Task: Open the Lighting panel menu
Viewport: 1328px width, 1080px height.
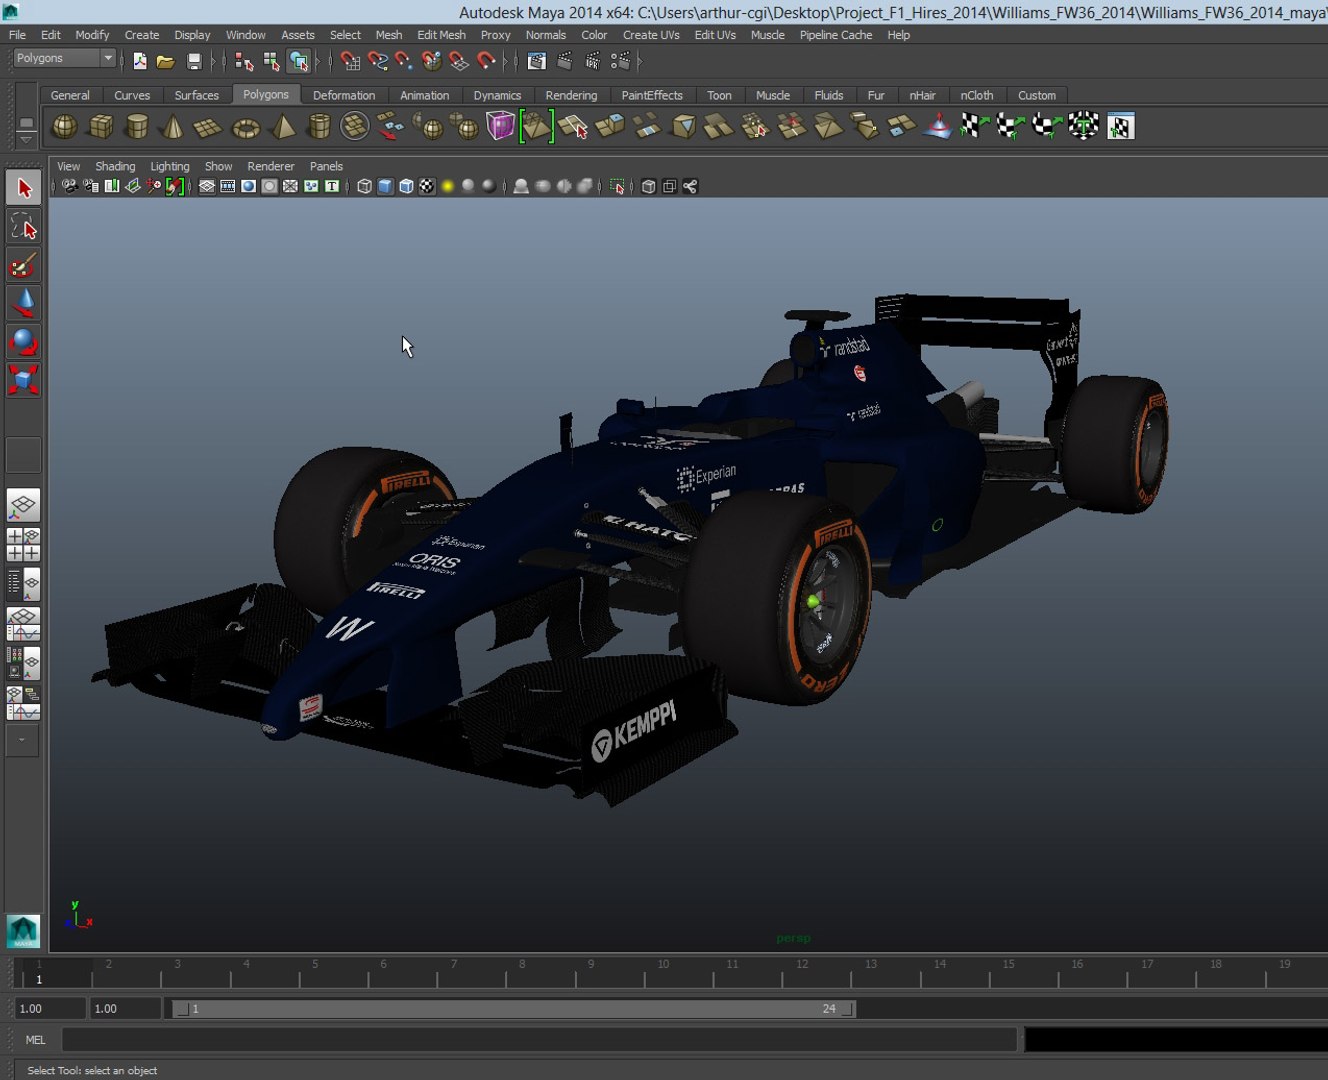Action: coord(169,166)
